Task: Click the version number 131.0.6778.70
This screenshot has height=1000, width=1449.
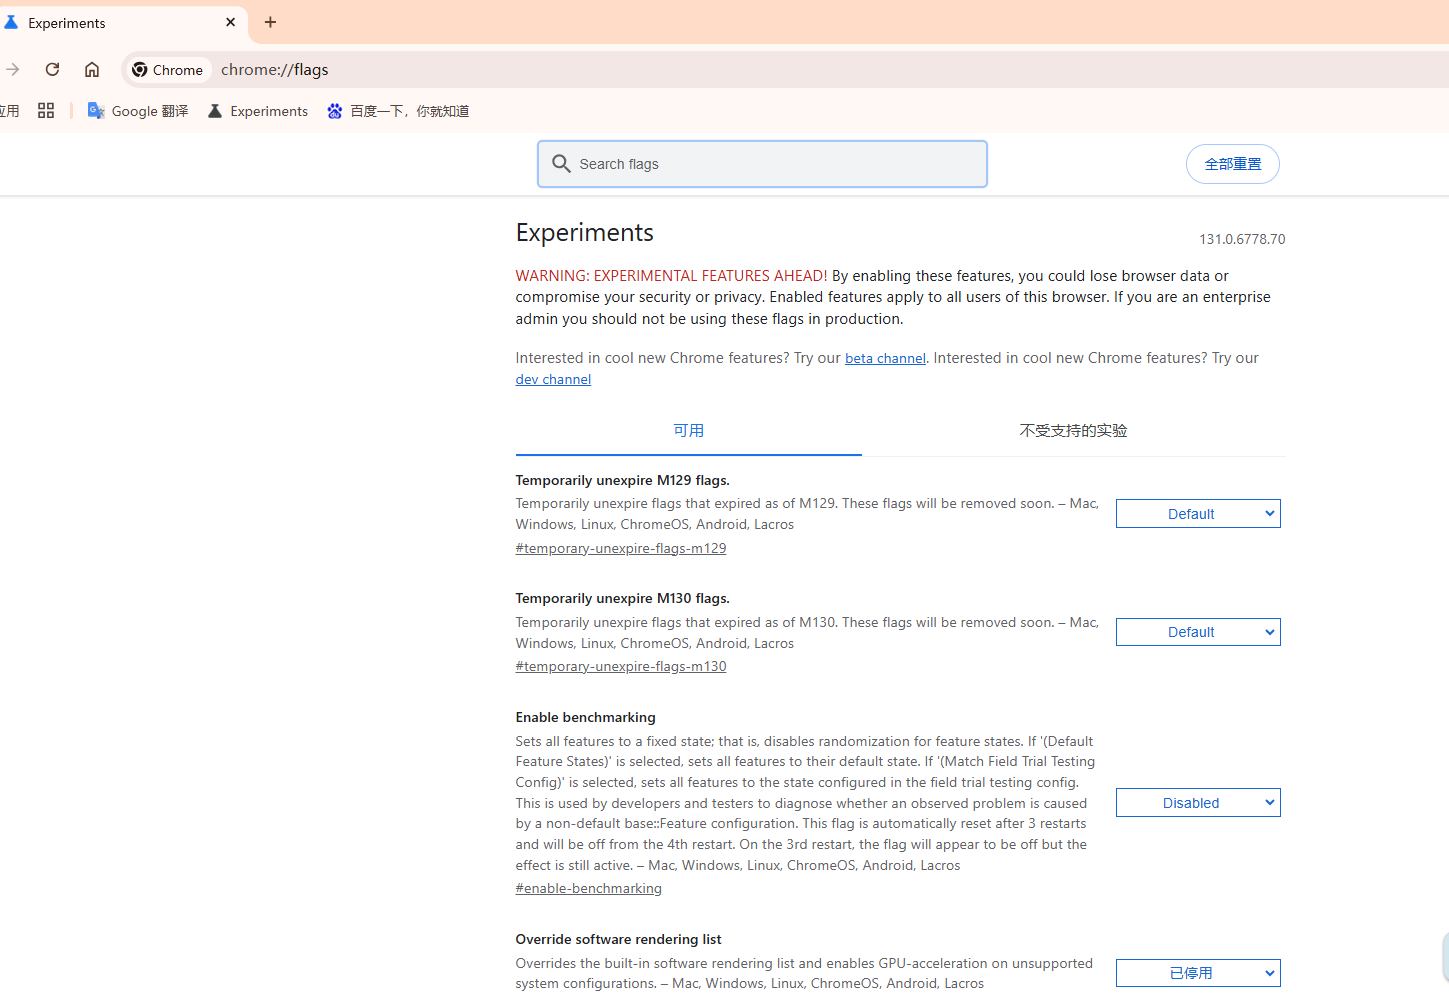Action: point(1242,239)
